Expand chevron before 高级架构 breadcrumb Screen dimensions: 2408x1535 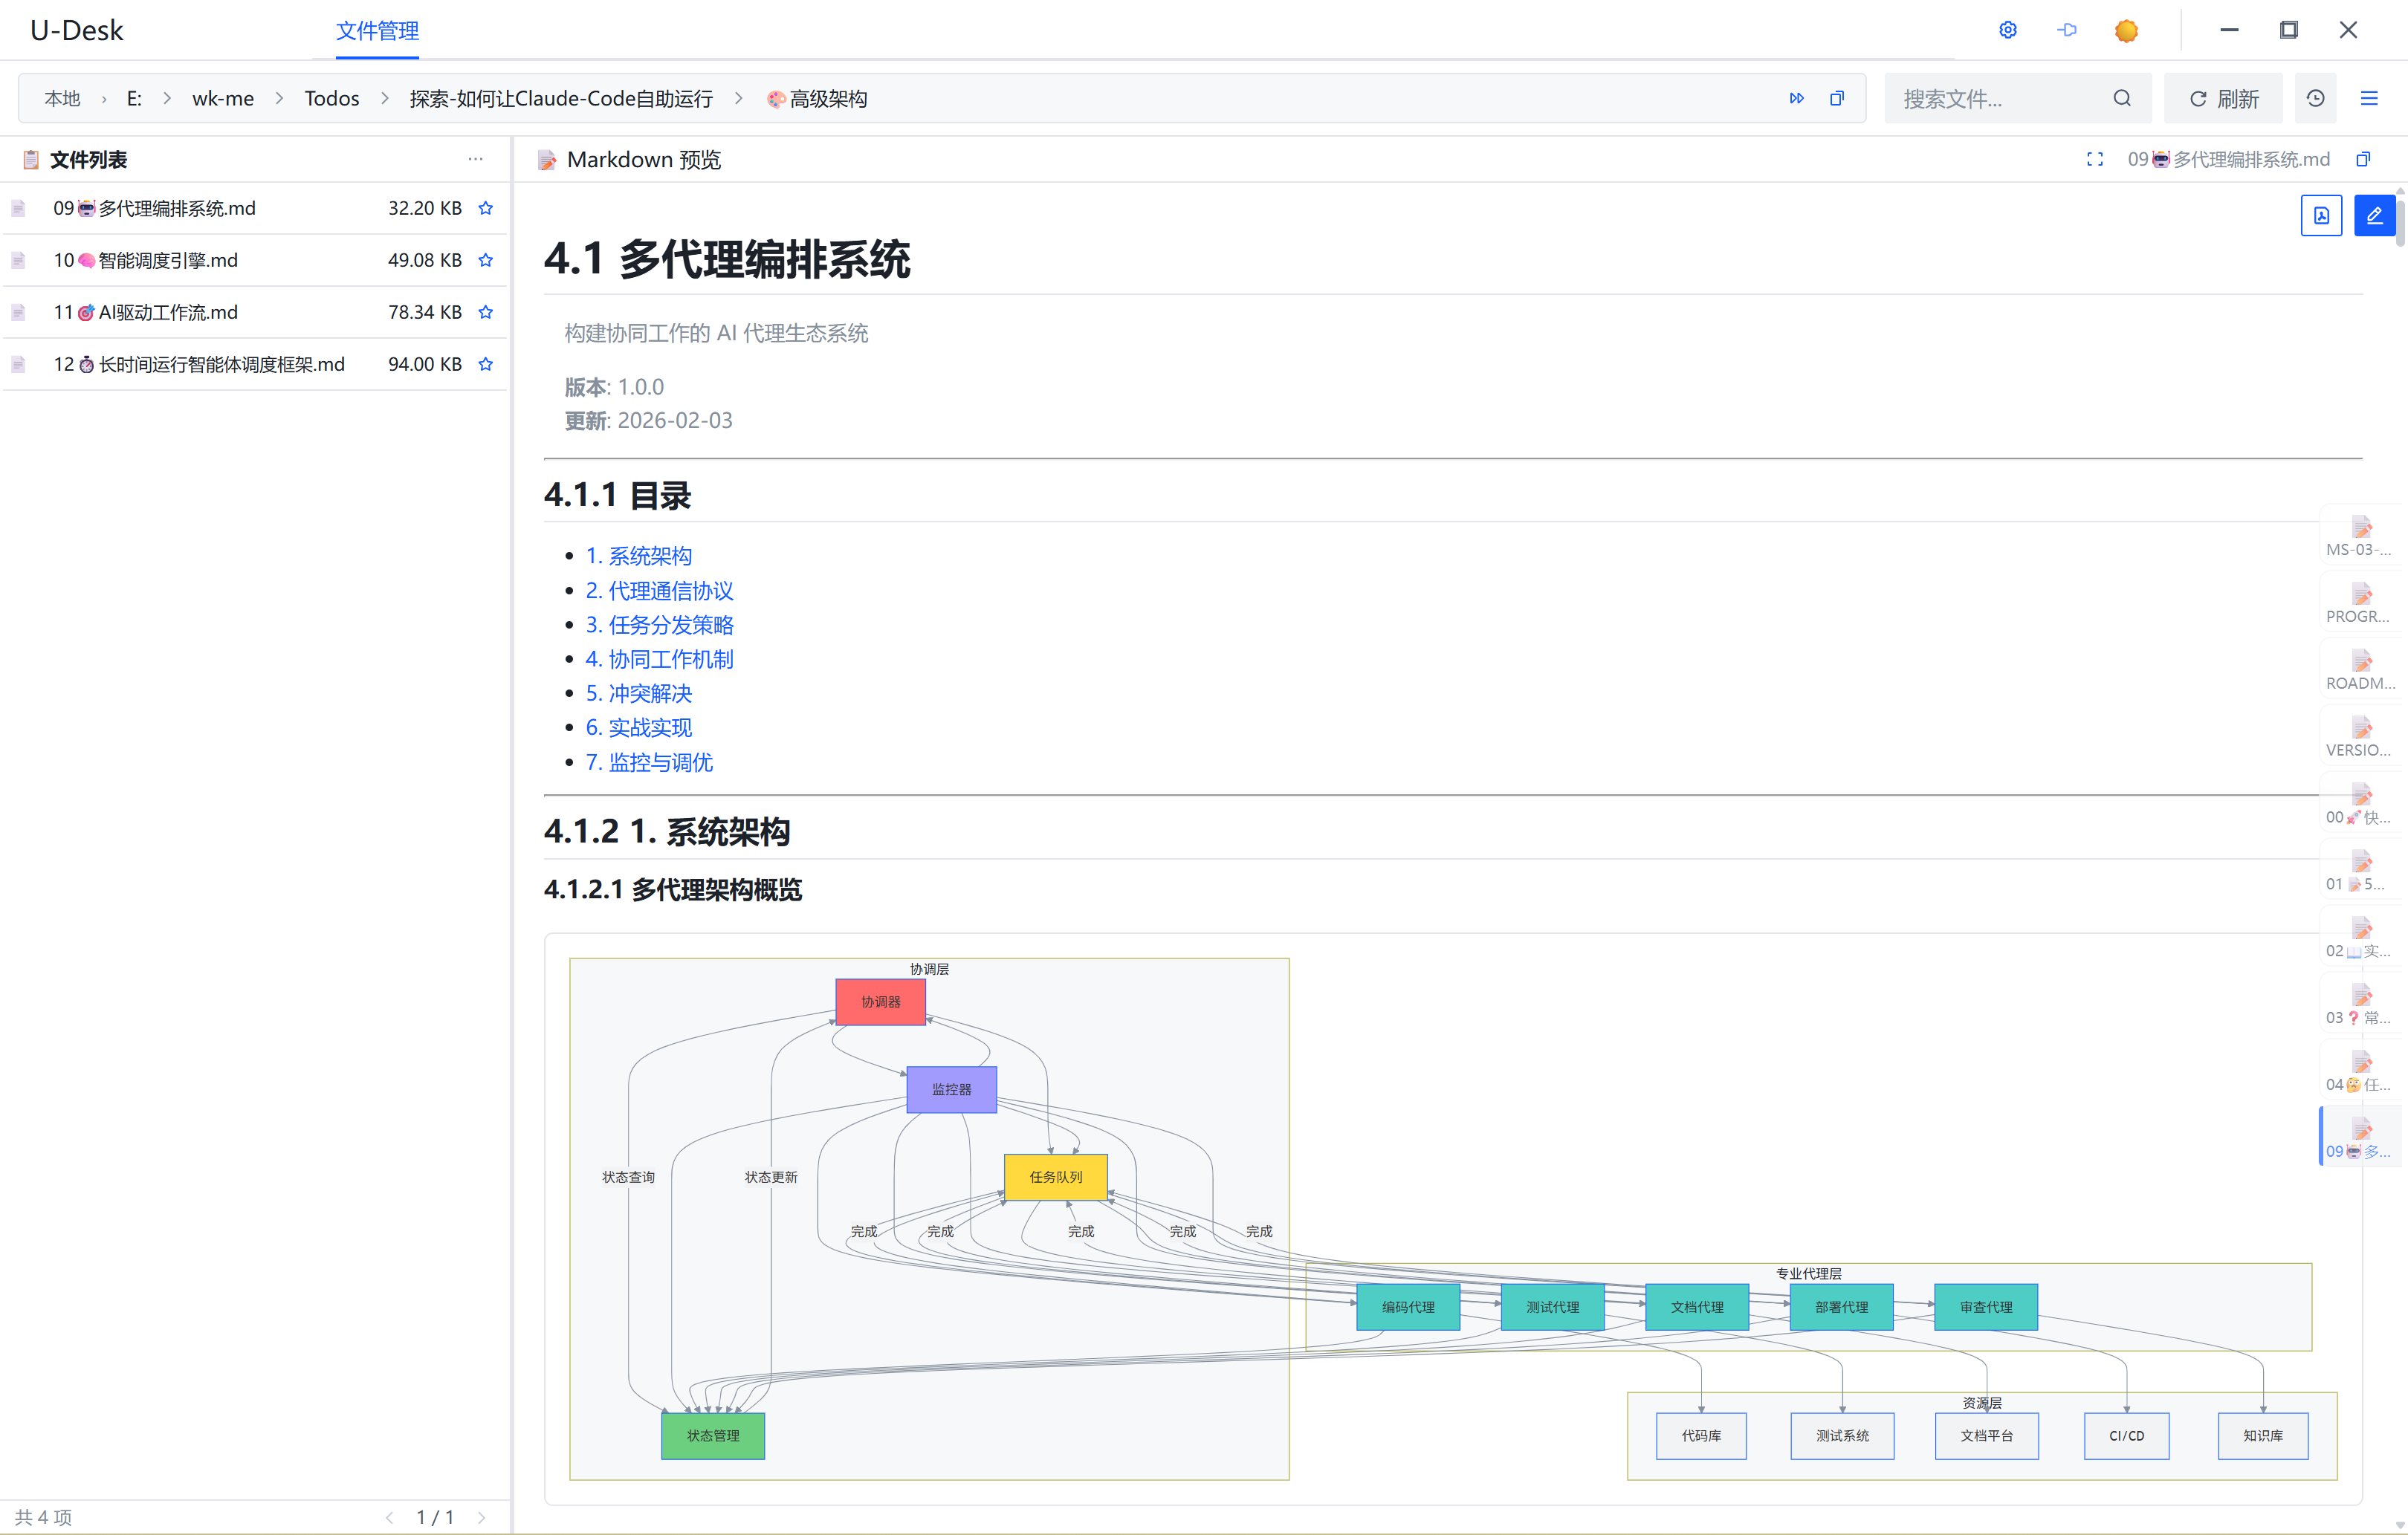tap(739, 98)
